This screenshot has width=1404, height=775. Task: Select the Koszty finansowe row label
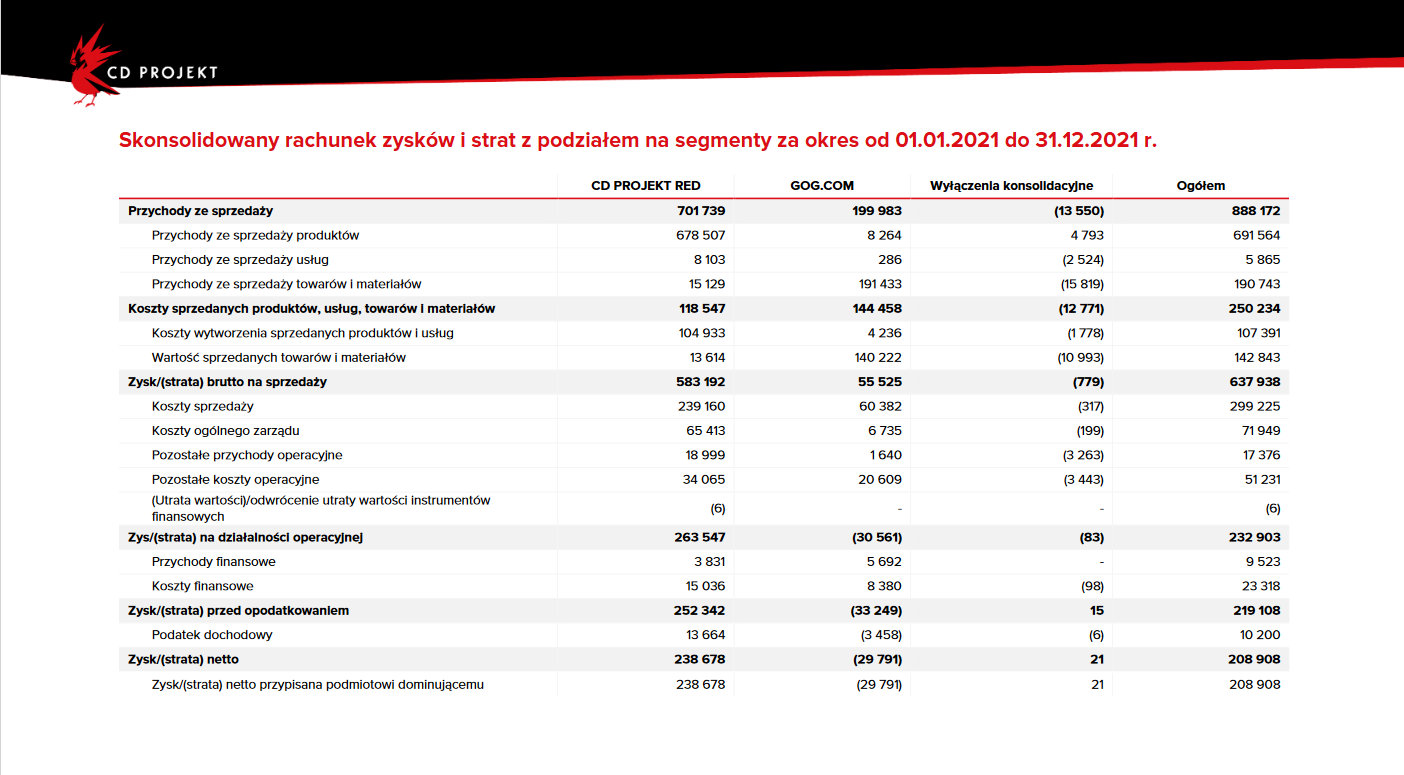pos(203,586)
